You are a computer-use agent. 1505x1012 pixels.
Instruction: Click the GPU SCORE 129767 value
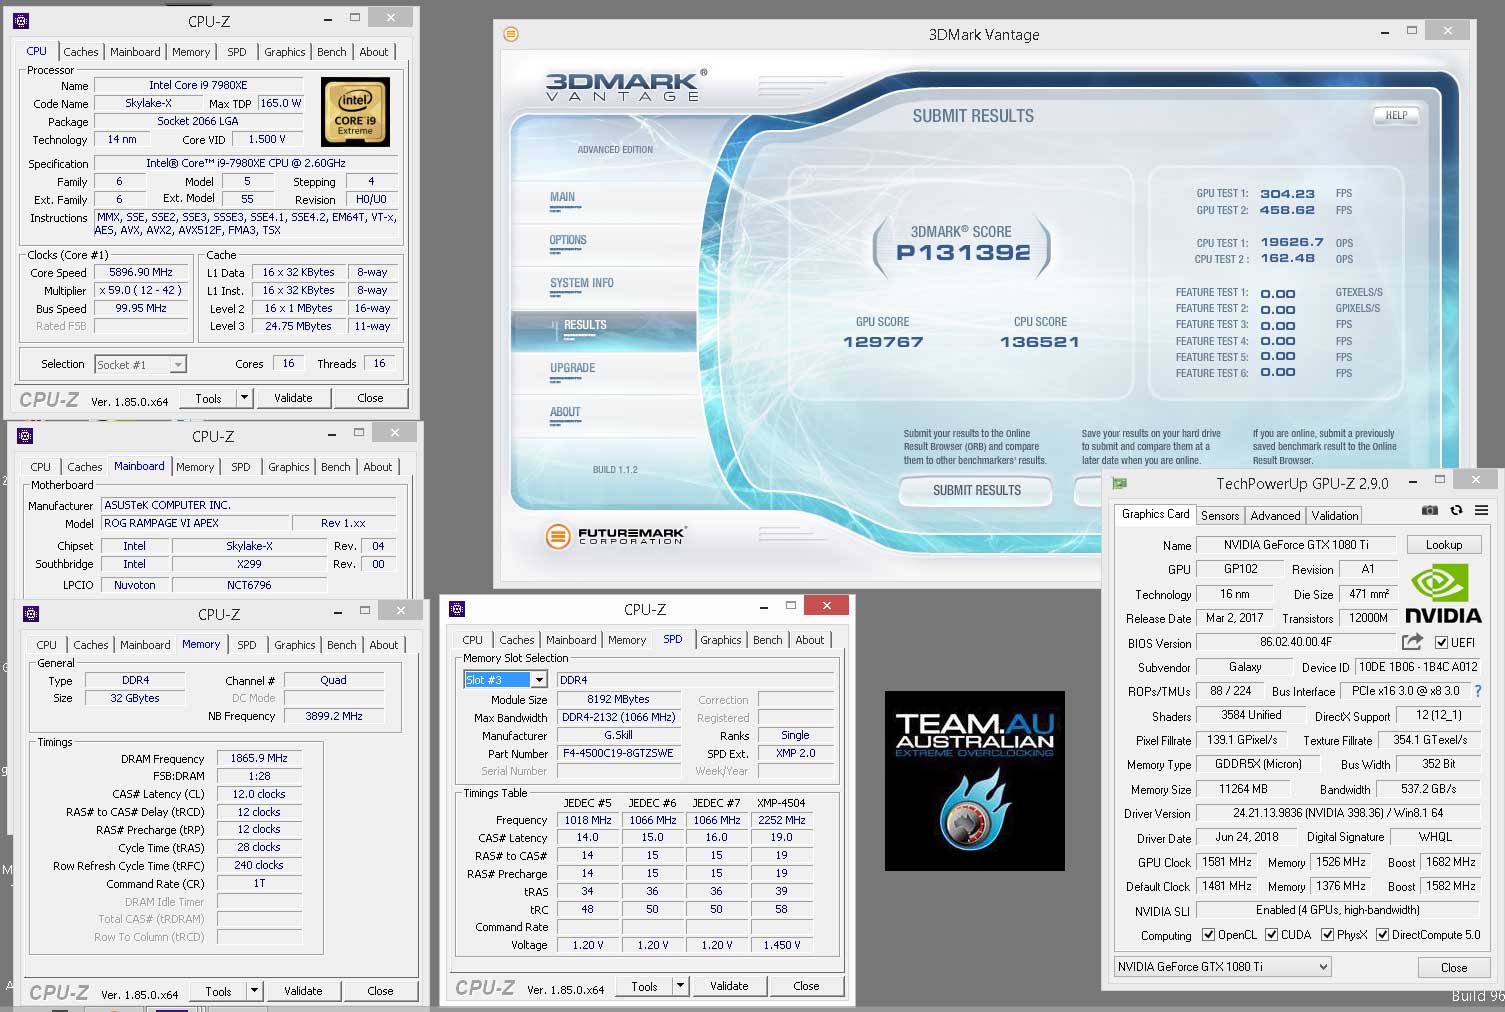coord(883,342)
